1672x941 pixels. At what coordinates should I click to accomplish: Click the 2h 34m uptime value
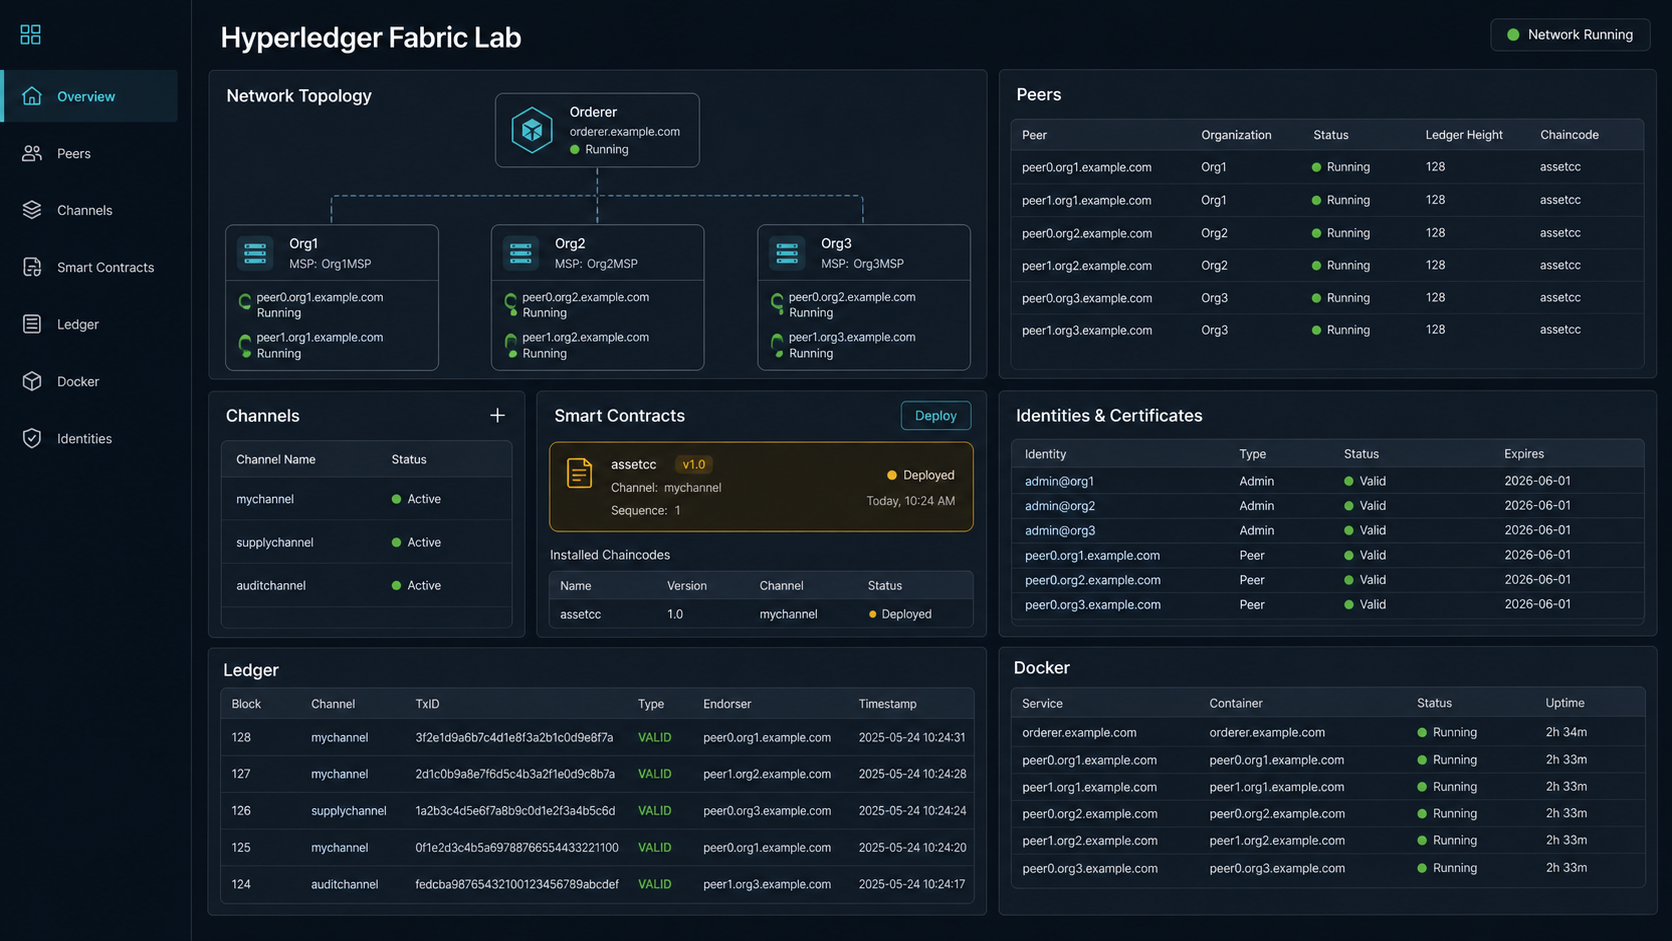[x=1566, y=732]
